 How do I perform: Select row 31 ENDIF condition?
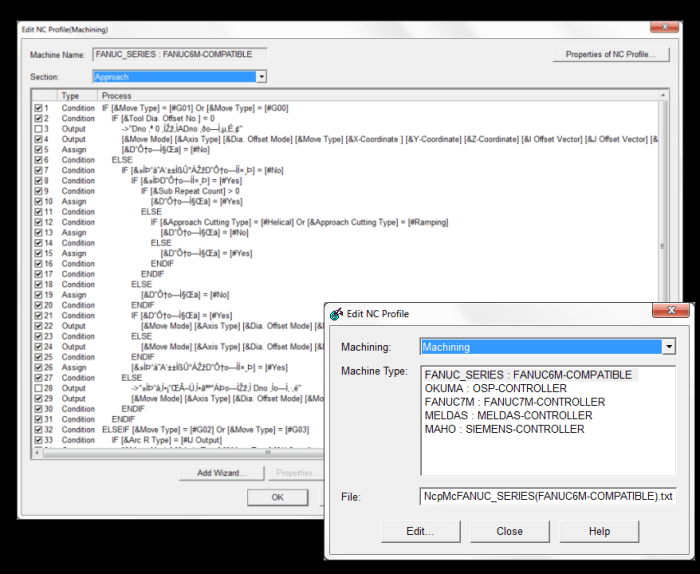pos(123,419)
